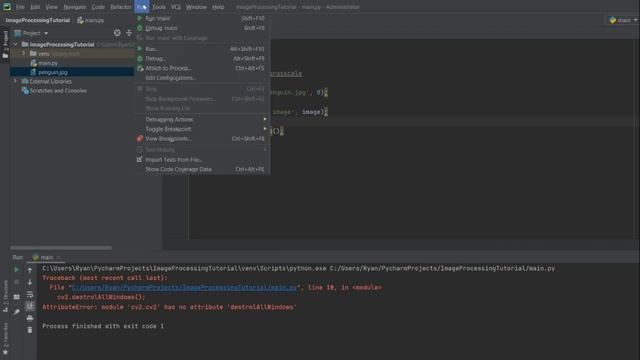The height and width of the screenshot is (360, 640).
Task: Click the down-arrow icon in Run console toolbar
Action: [30, 282]
